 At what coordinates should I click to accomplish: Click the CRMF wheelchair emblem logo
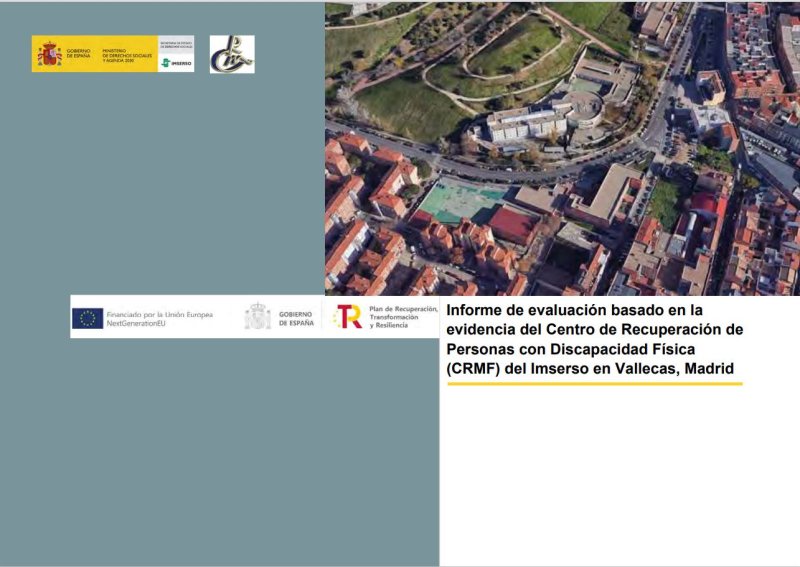[x=232, y=54]
